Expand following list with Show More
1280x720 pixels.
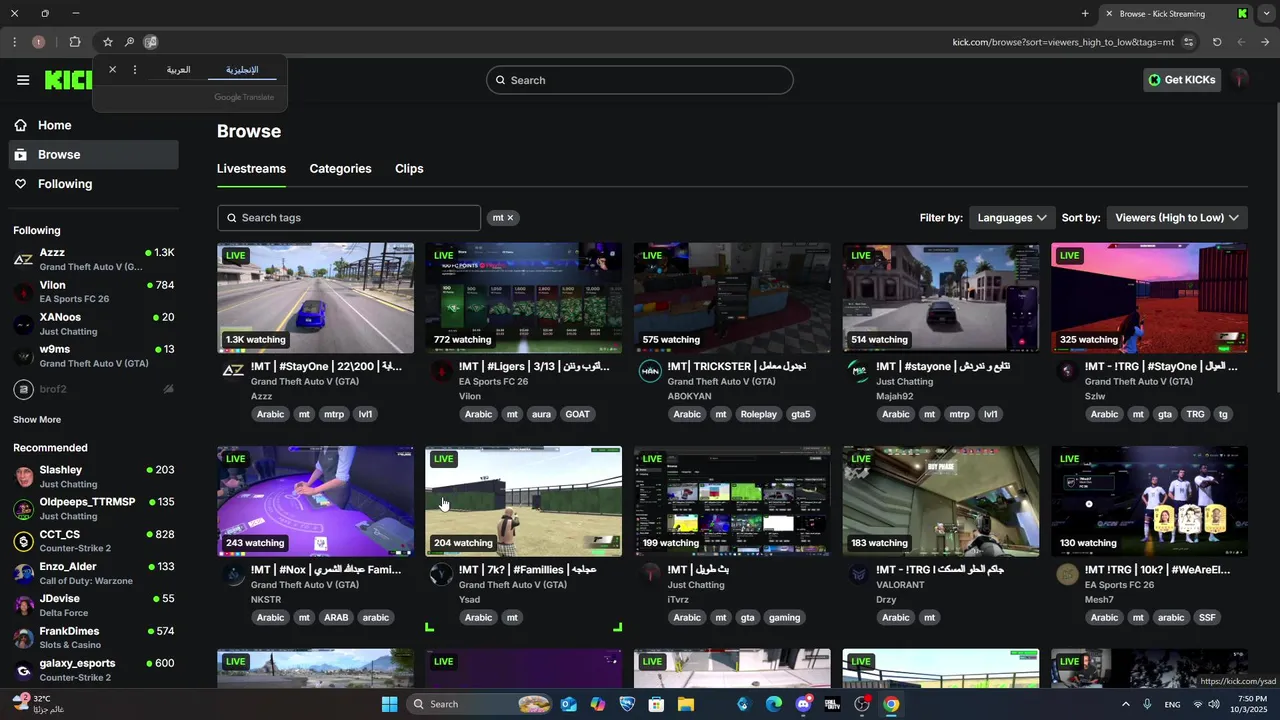[37, 420]
